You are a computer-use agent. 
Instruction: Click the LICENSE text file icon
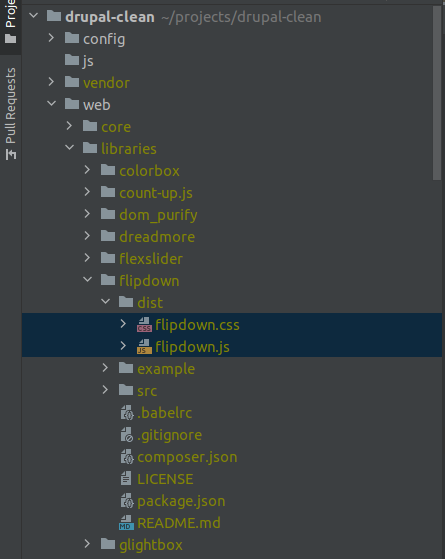pos(126,479)
